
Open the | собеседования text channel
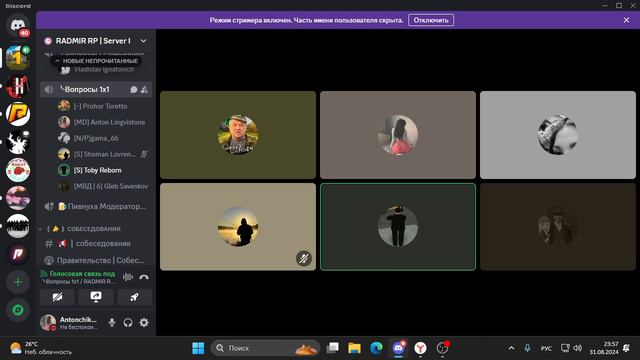[96, 243]
